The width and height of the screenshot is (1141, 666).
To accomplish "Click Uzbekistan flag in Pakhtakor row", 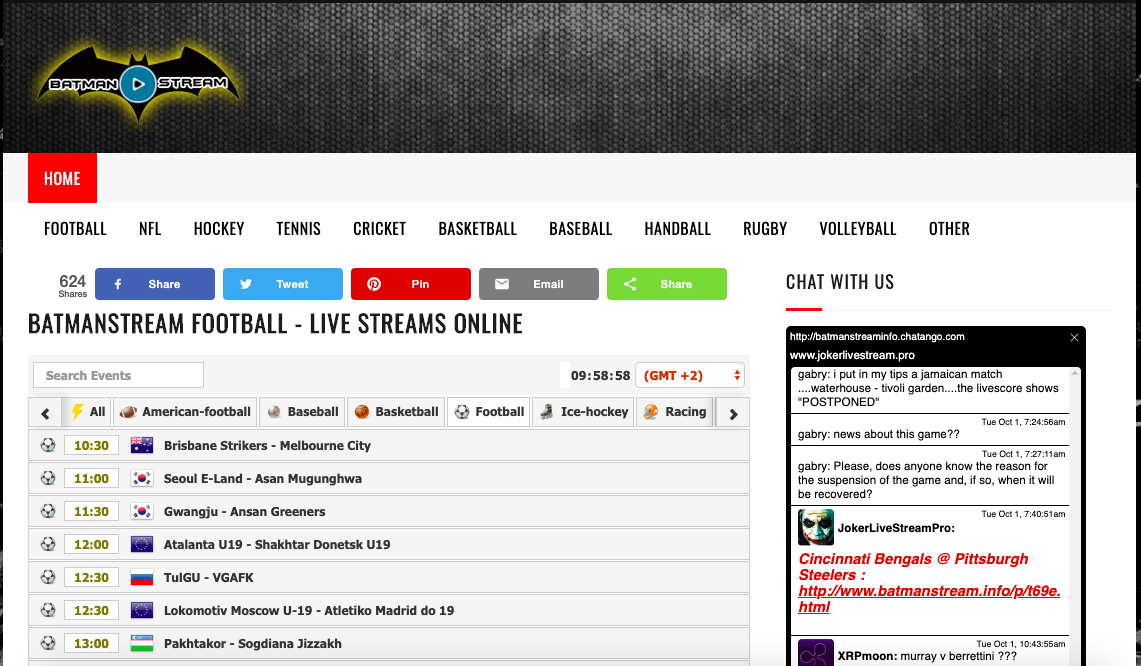I will click(x=142, y=643).
